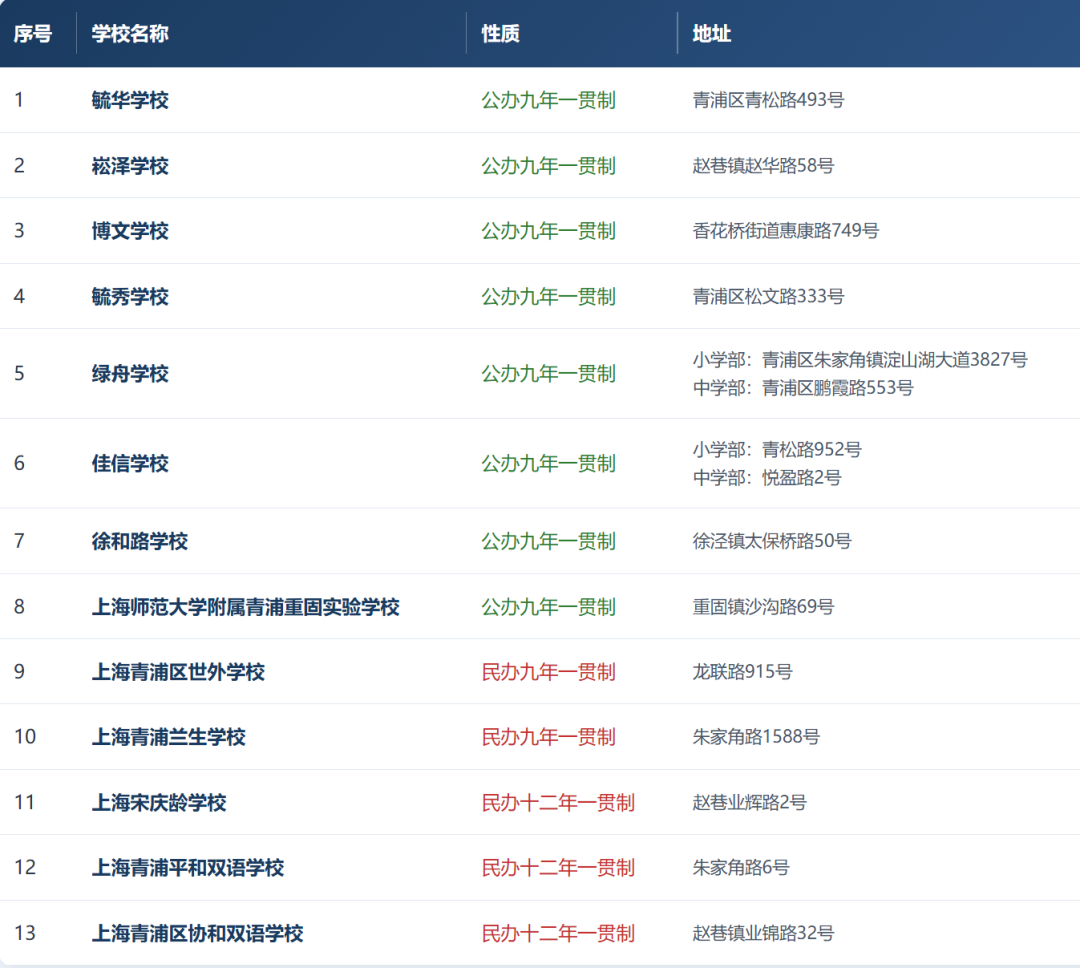This screenshot has width=1080, height=968.
Task: Select the school name 毓华学校
Action: [130, 100]
